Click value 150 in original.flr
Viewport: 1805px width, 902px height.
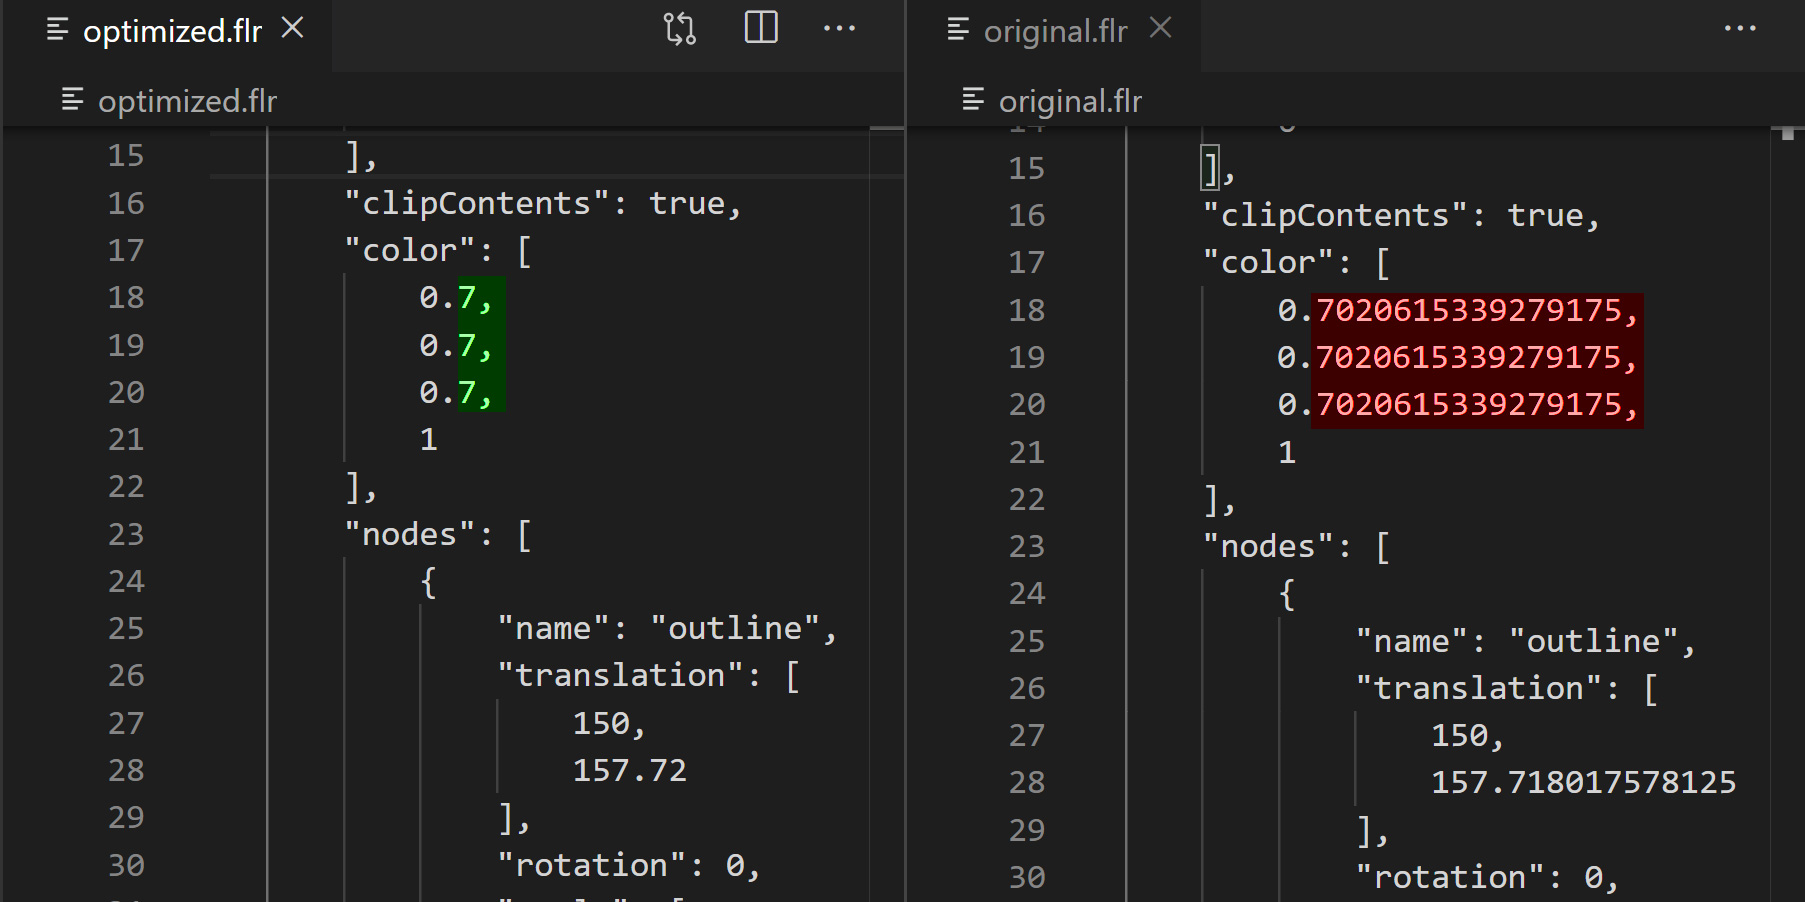[1458, 735]
